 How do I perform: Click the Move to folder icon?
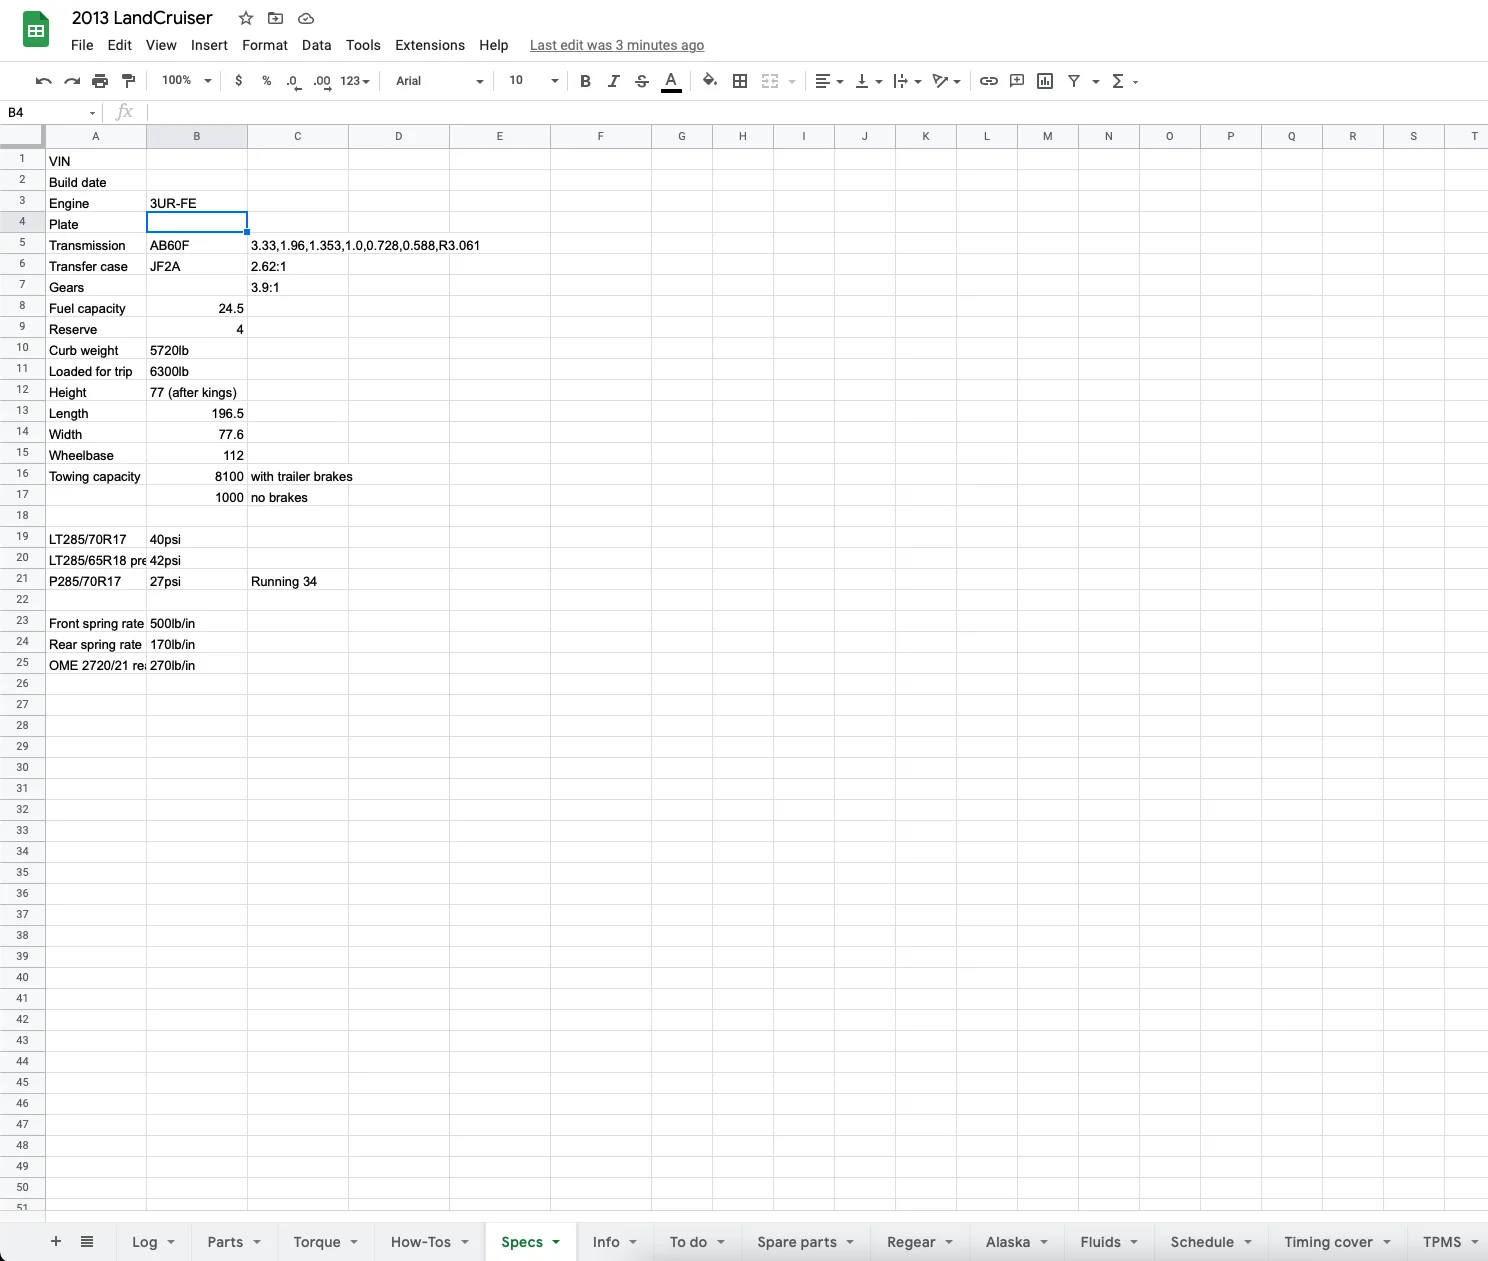click(276, 18)
